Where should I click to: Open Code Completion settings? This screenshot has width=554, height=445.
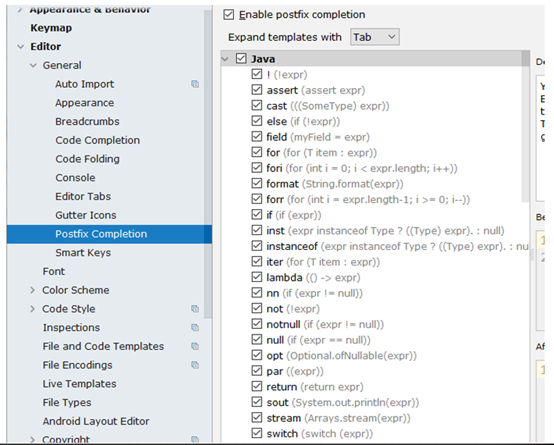tap(98, 140)
